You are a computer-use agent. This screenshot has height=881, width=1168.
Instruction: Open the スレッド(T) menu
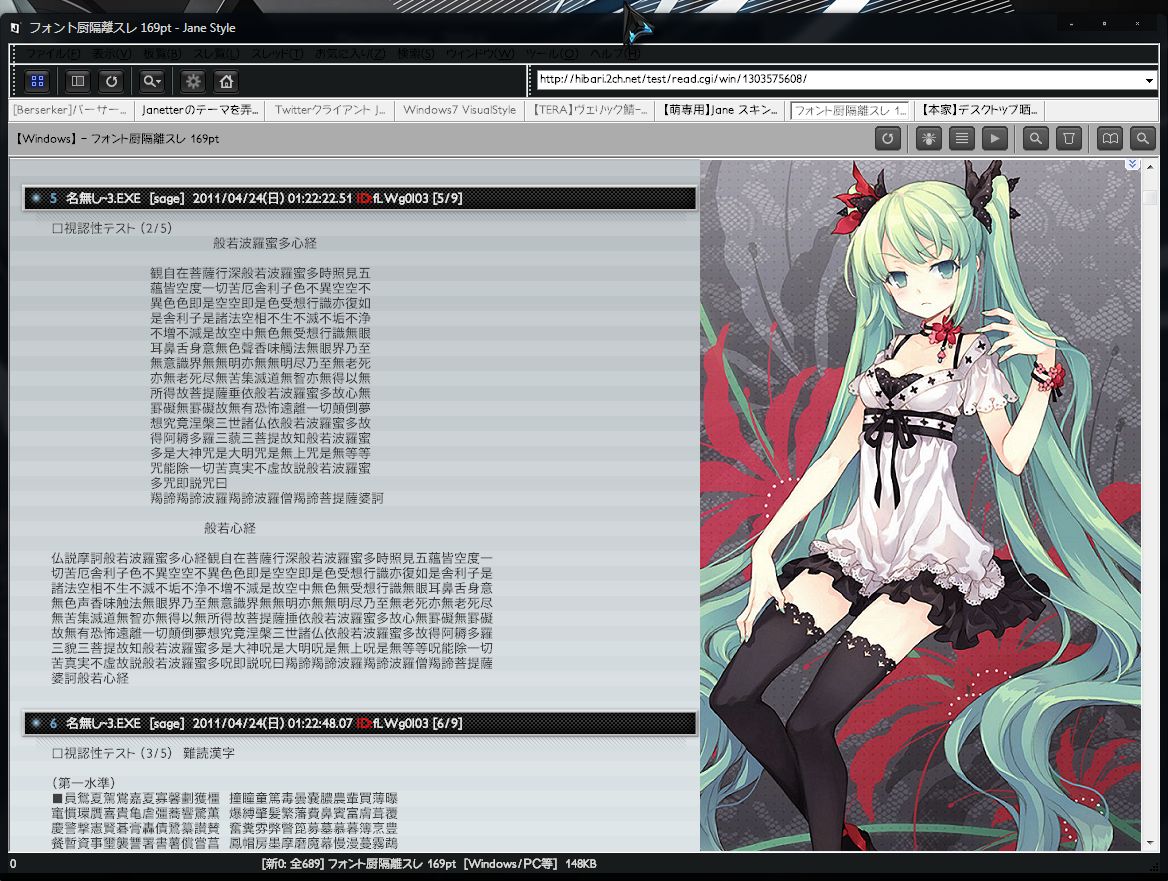point(276,54)
